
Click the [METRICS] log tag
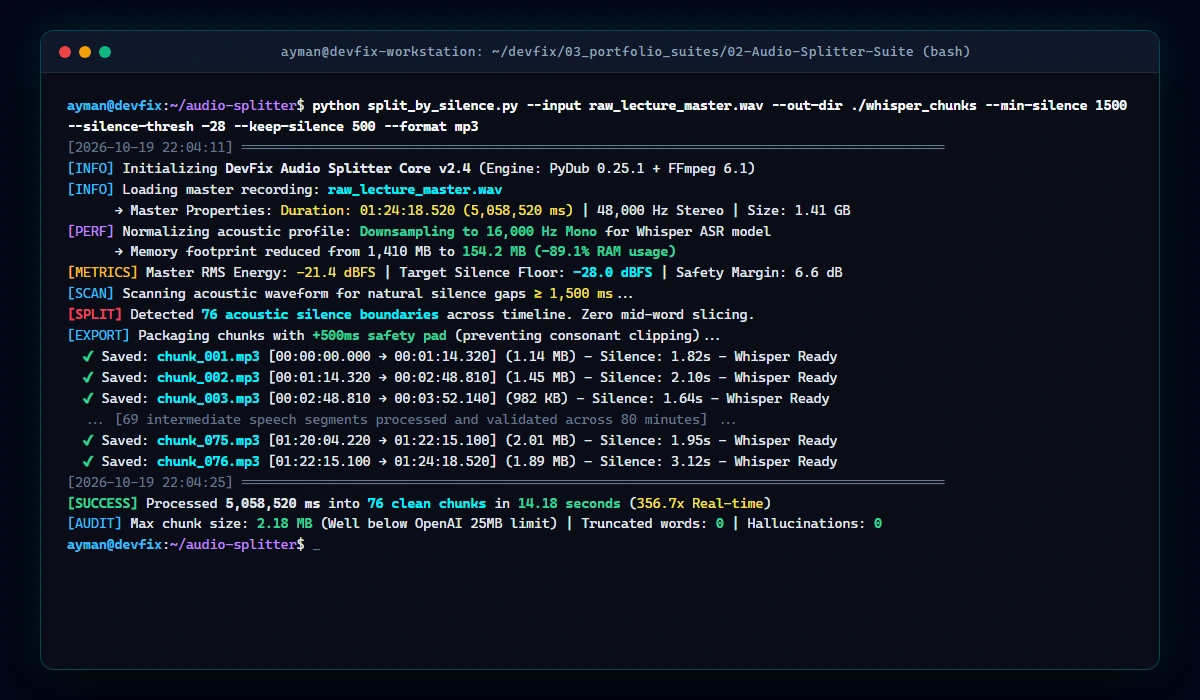pos(102,273)
